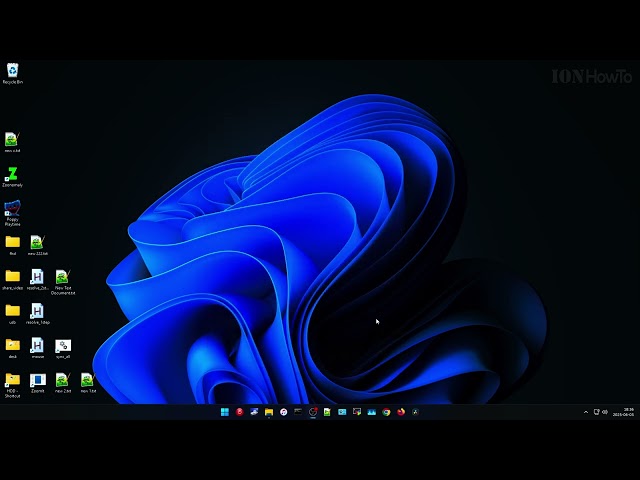Open the Snipping tool icon on taskbar

pos(357,412)
